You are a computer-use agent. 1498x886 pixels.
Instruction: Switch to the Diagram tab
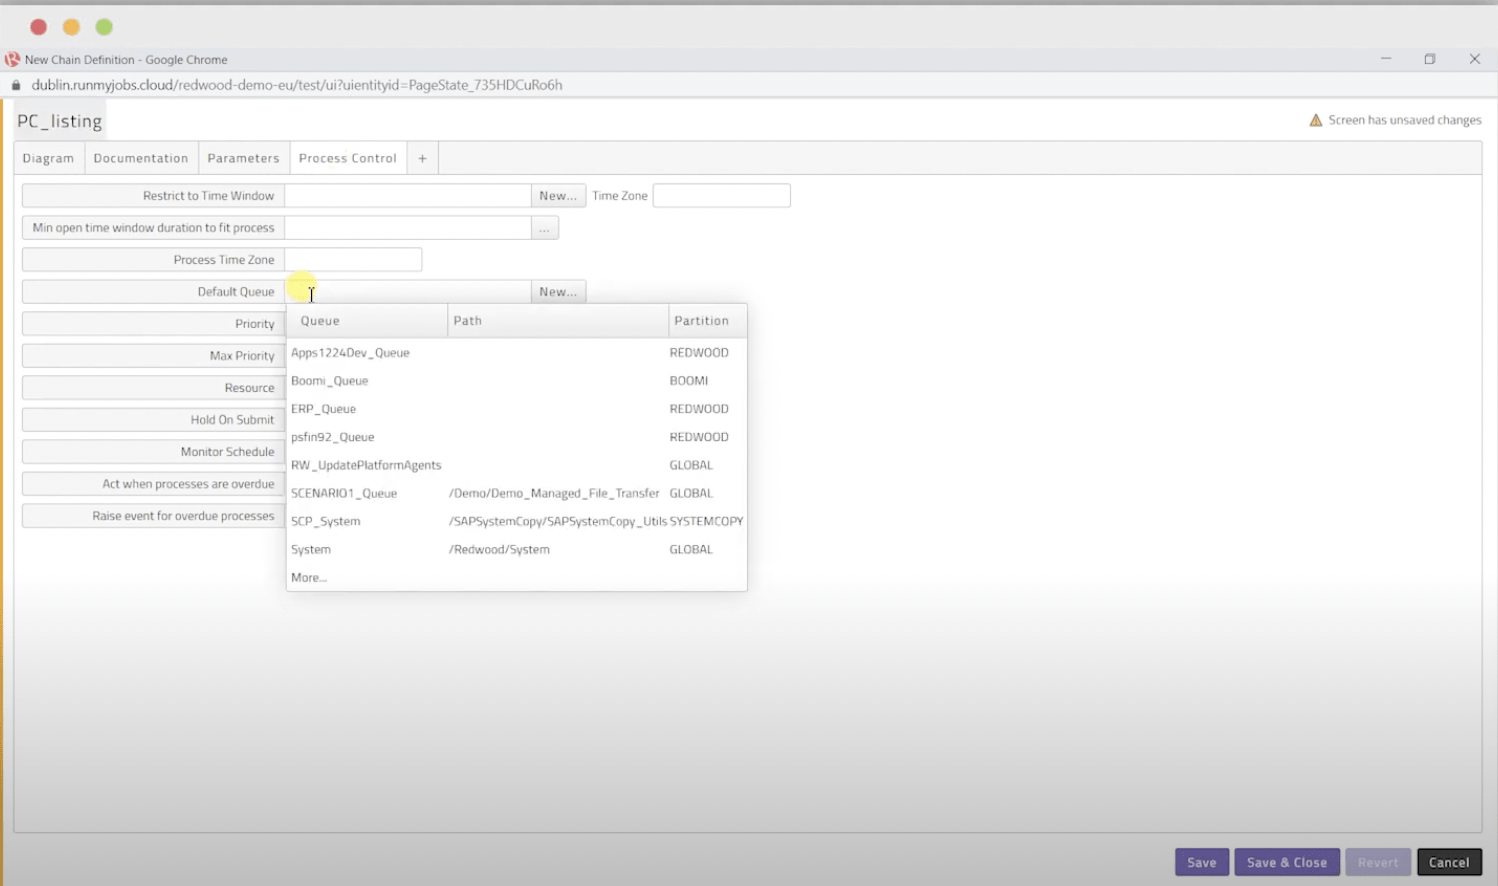coord(48,157)
